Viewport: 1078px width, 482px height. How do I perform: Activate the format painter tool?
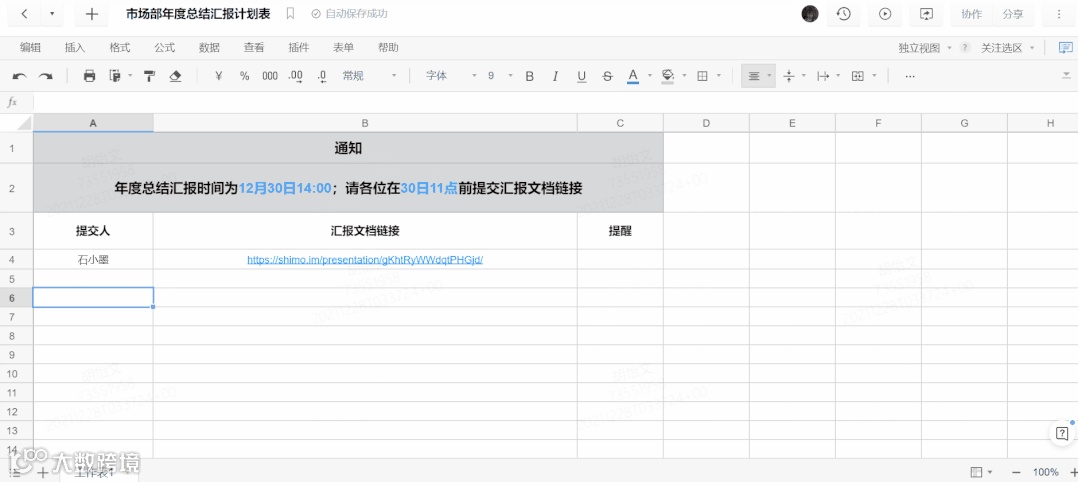(x=149, y=76)
